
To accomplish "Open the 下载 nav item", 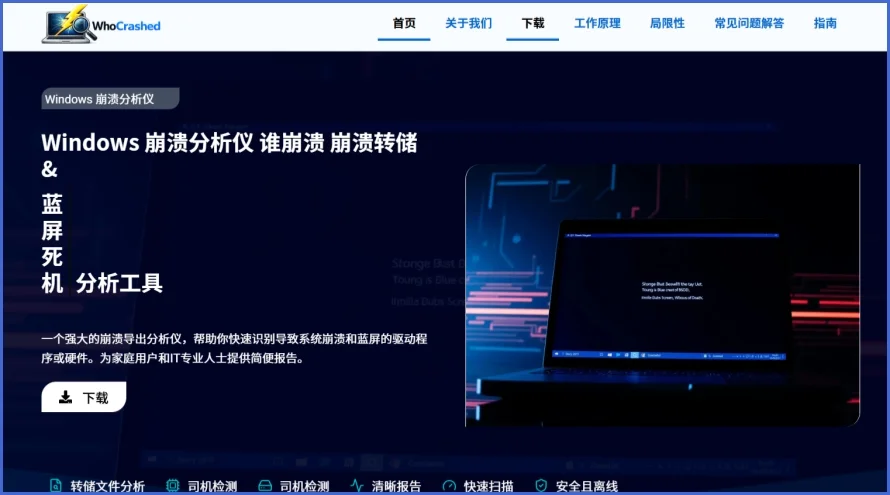I will 532,23.
